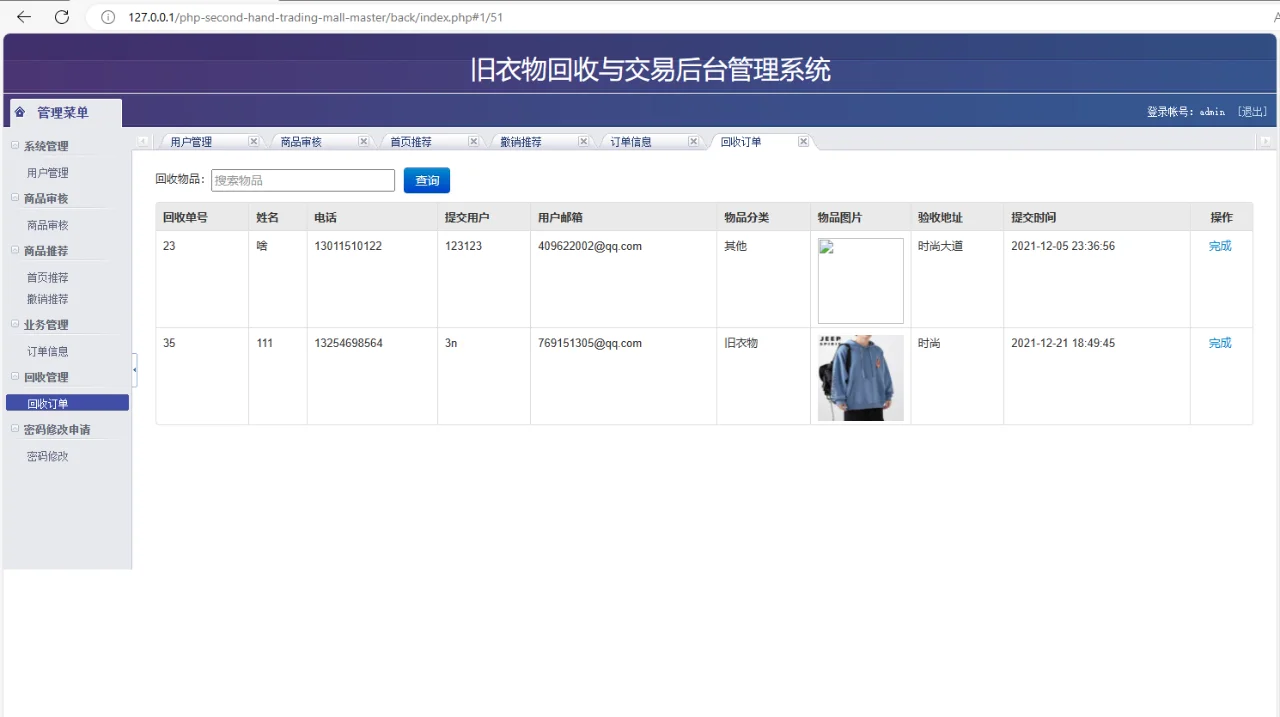Click the 查询 search button
Screen dimensions: 1280x717
point(427,180)
